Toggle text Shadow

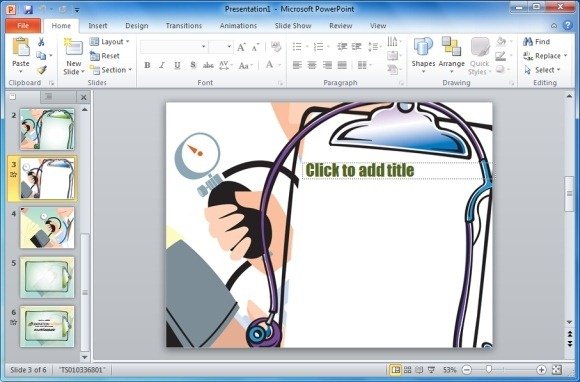(x=193, y=65)
